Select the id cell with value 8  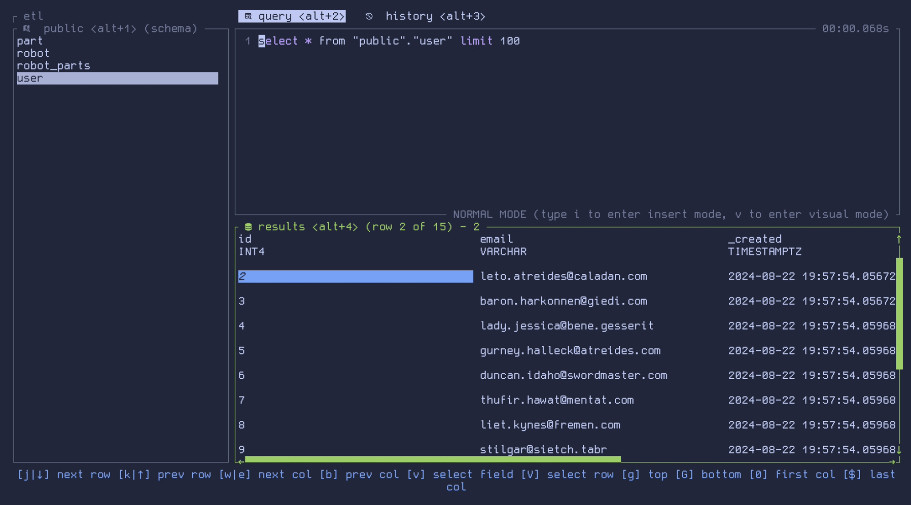tap(355, 425)
